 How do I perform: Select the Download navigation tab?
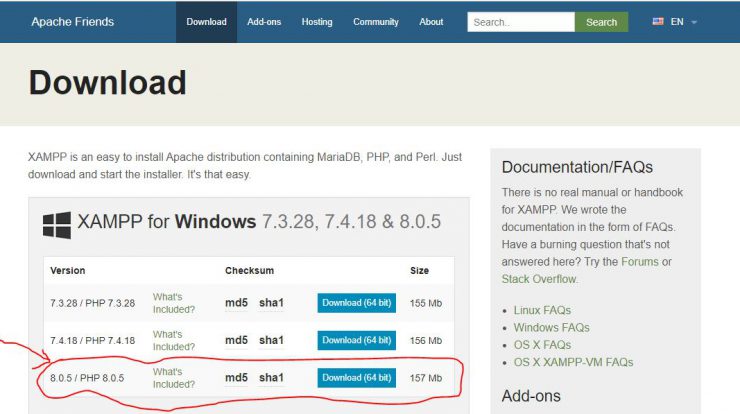[x=206, y=22]
